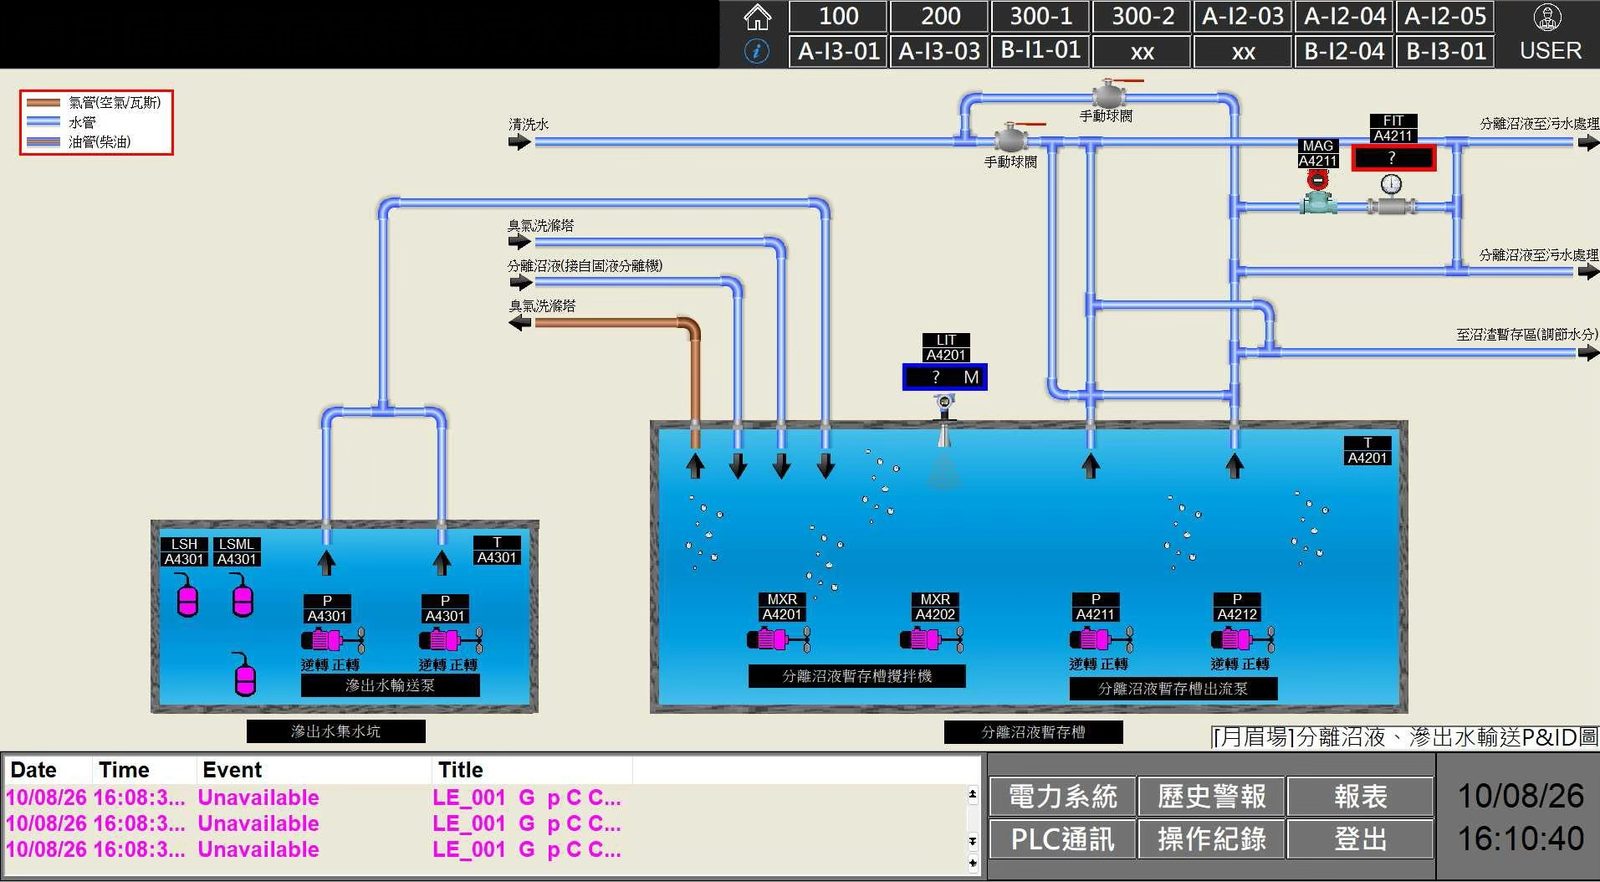Image resolution: width=1600 pixels, height=882 pixels.
Task: Open page A-I2-03
Action: click(x=1243, y=16)
